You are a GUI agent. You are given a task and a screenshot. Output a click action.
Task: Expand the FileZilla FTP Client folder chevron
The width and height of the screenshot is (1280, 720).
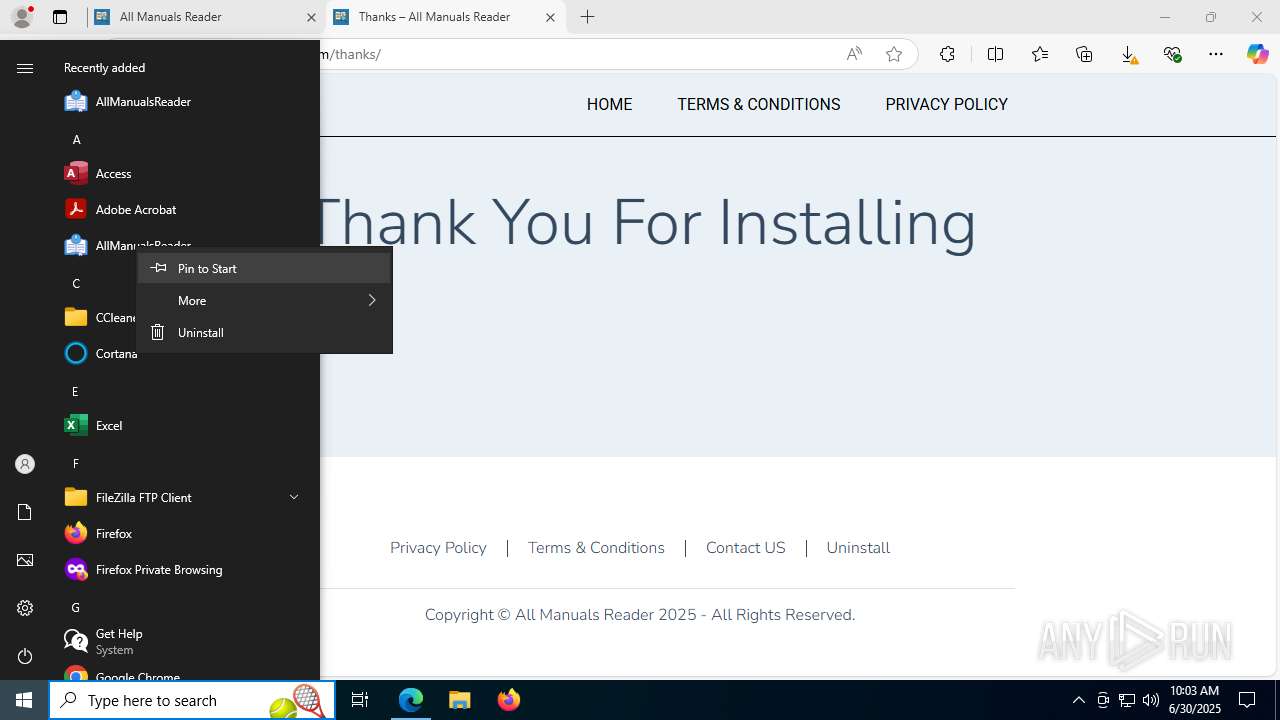294,497
